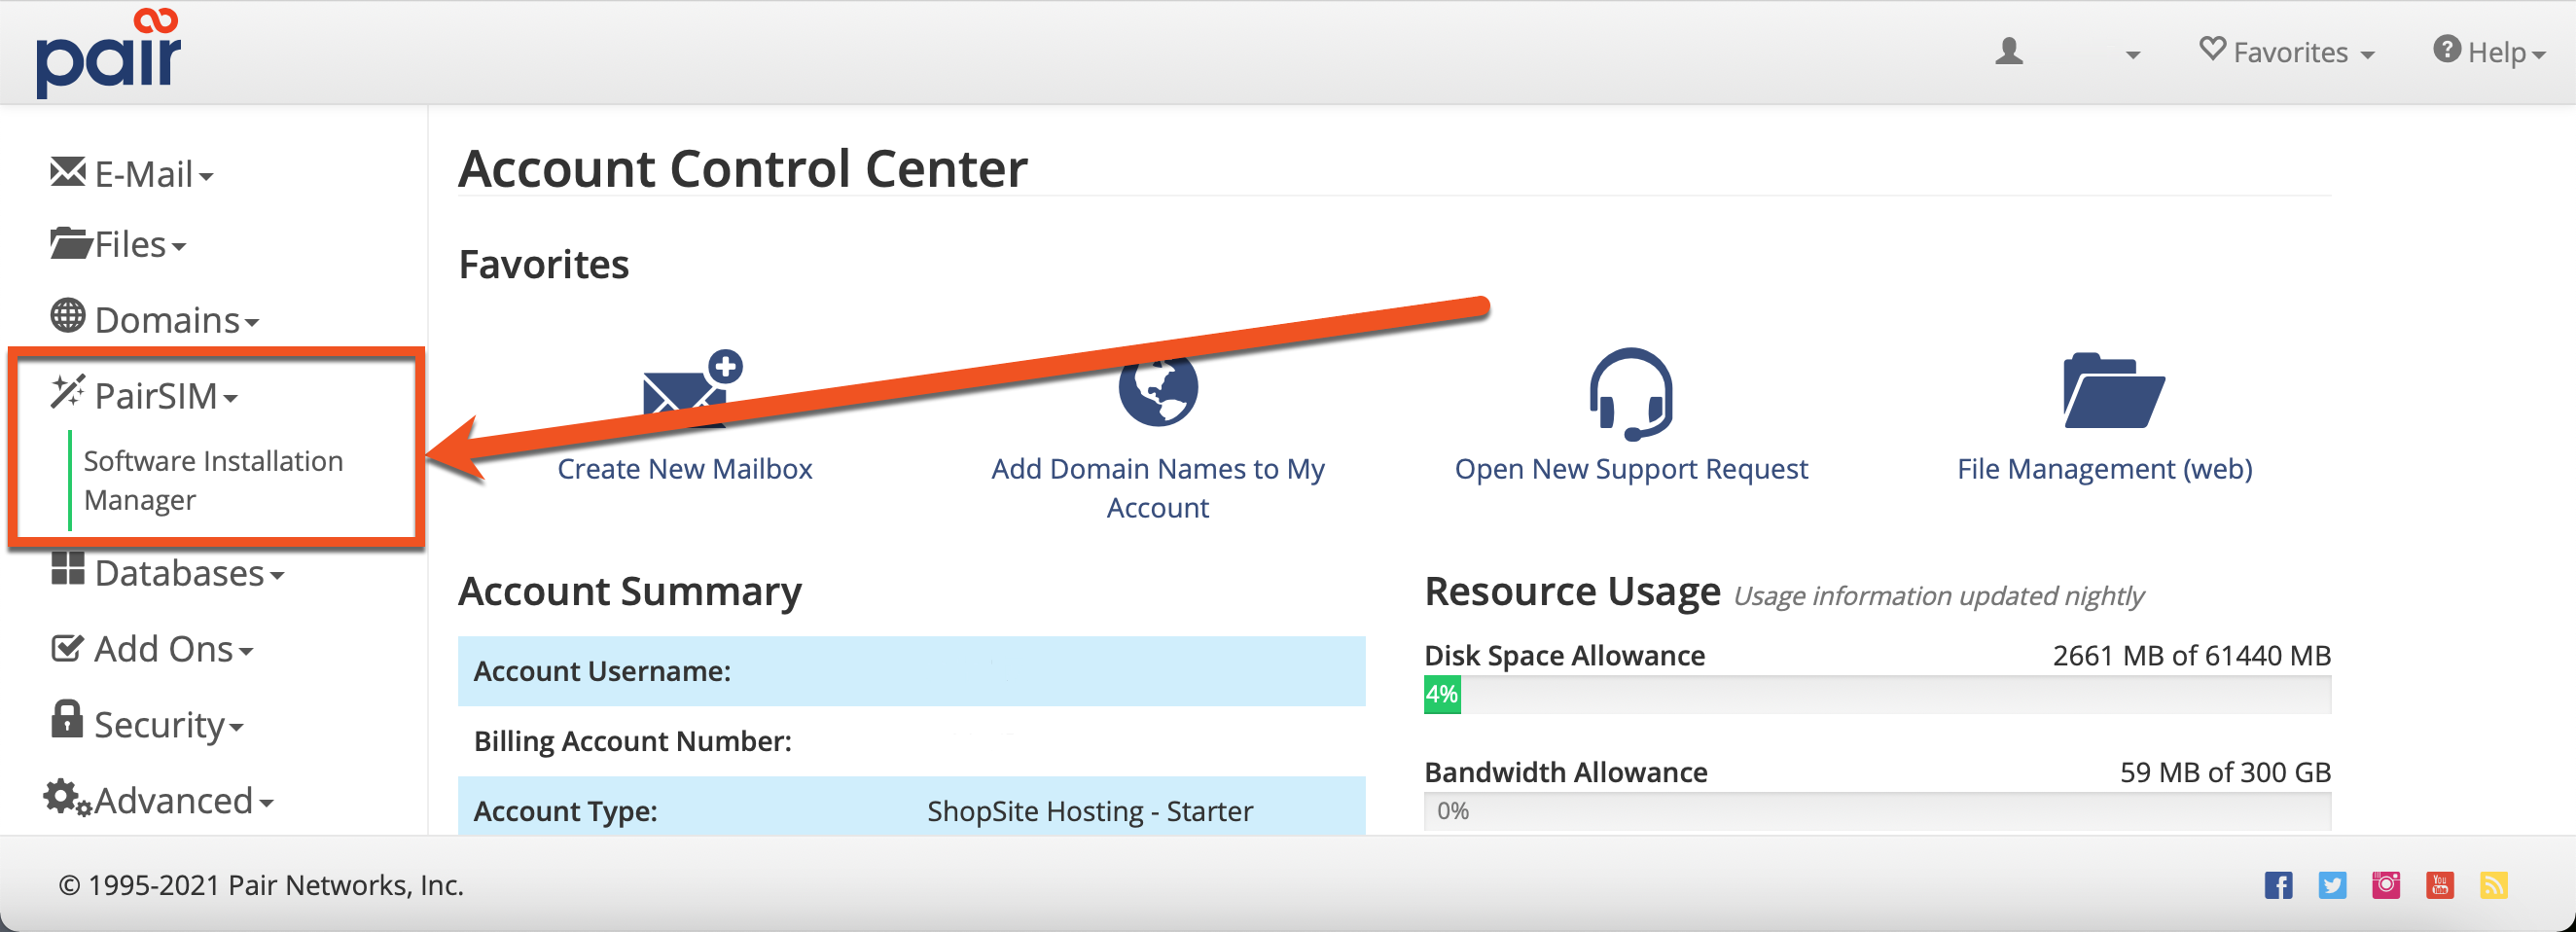Click the File Management folder icon
The image size is (2576, 932).
pyautogui.click(x=2114, y=390)
